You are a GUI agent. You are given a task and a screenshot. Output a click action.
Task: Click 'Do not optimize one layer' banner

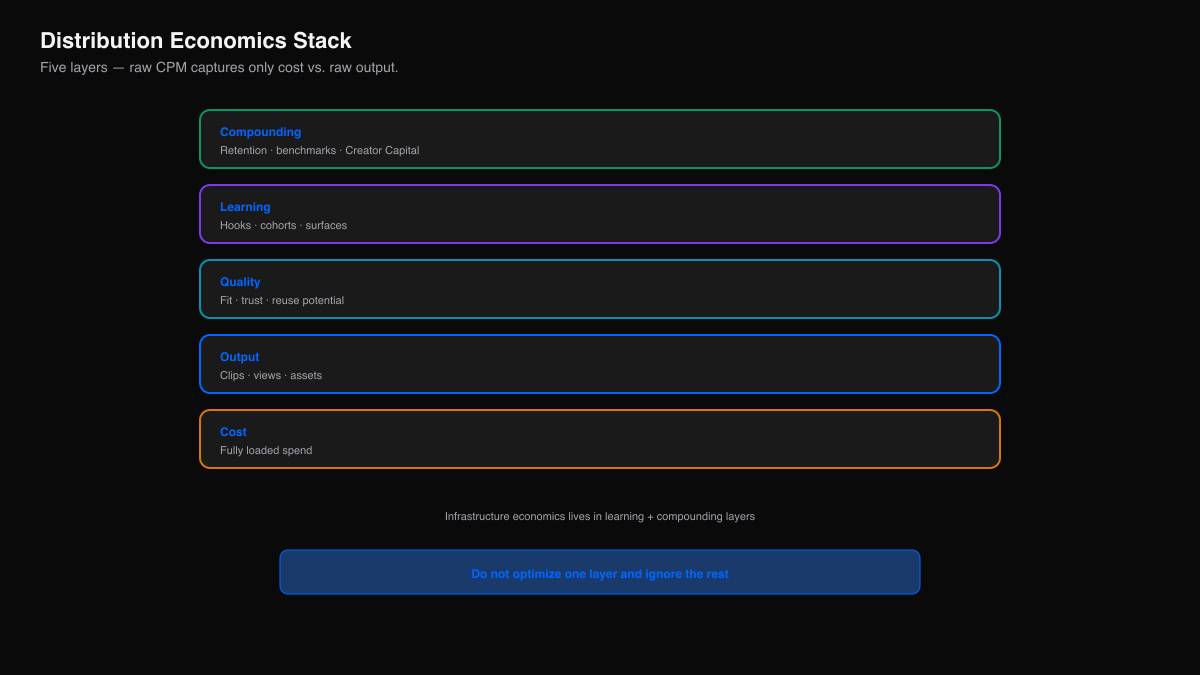coord(600,572)
